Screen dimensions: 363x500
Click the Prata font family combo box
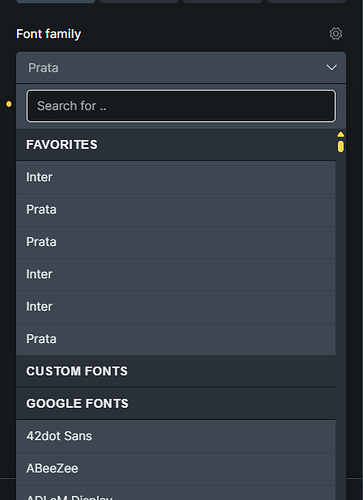coord(181,68)
